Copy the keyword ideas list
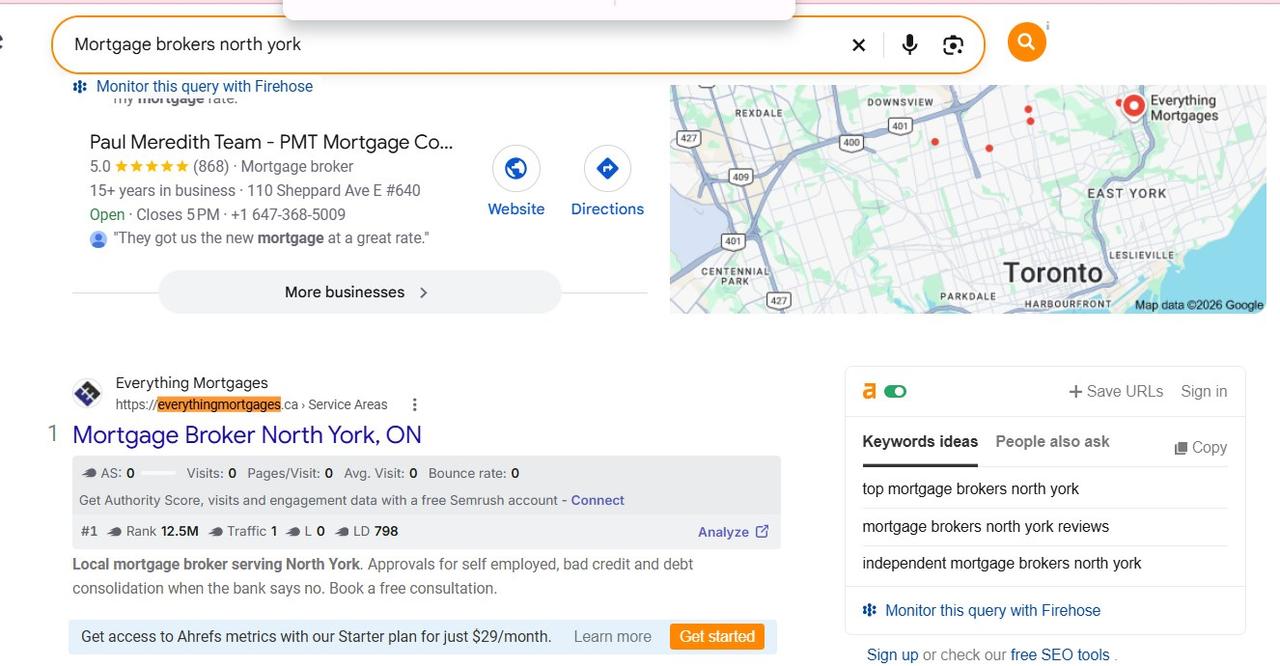 point(1200,448)
